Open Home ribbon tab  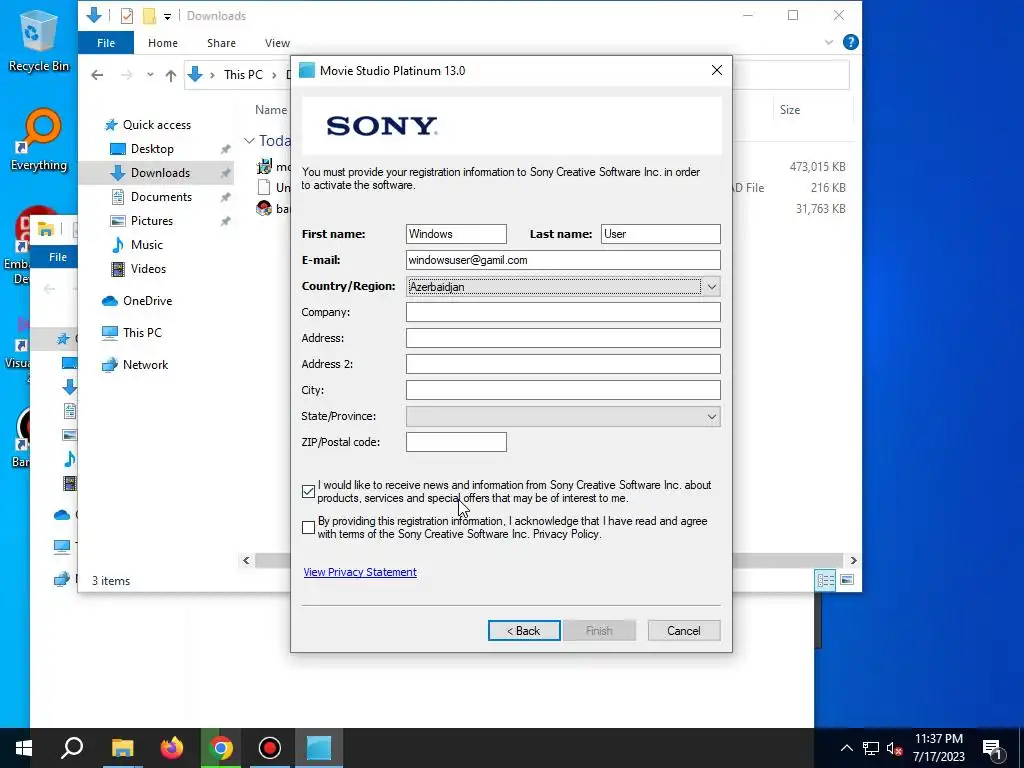pos(163,43)
